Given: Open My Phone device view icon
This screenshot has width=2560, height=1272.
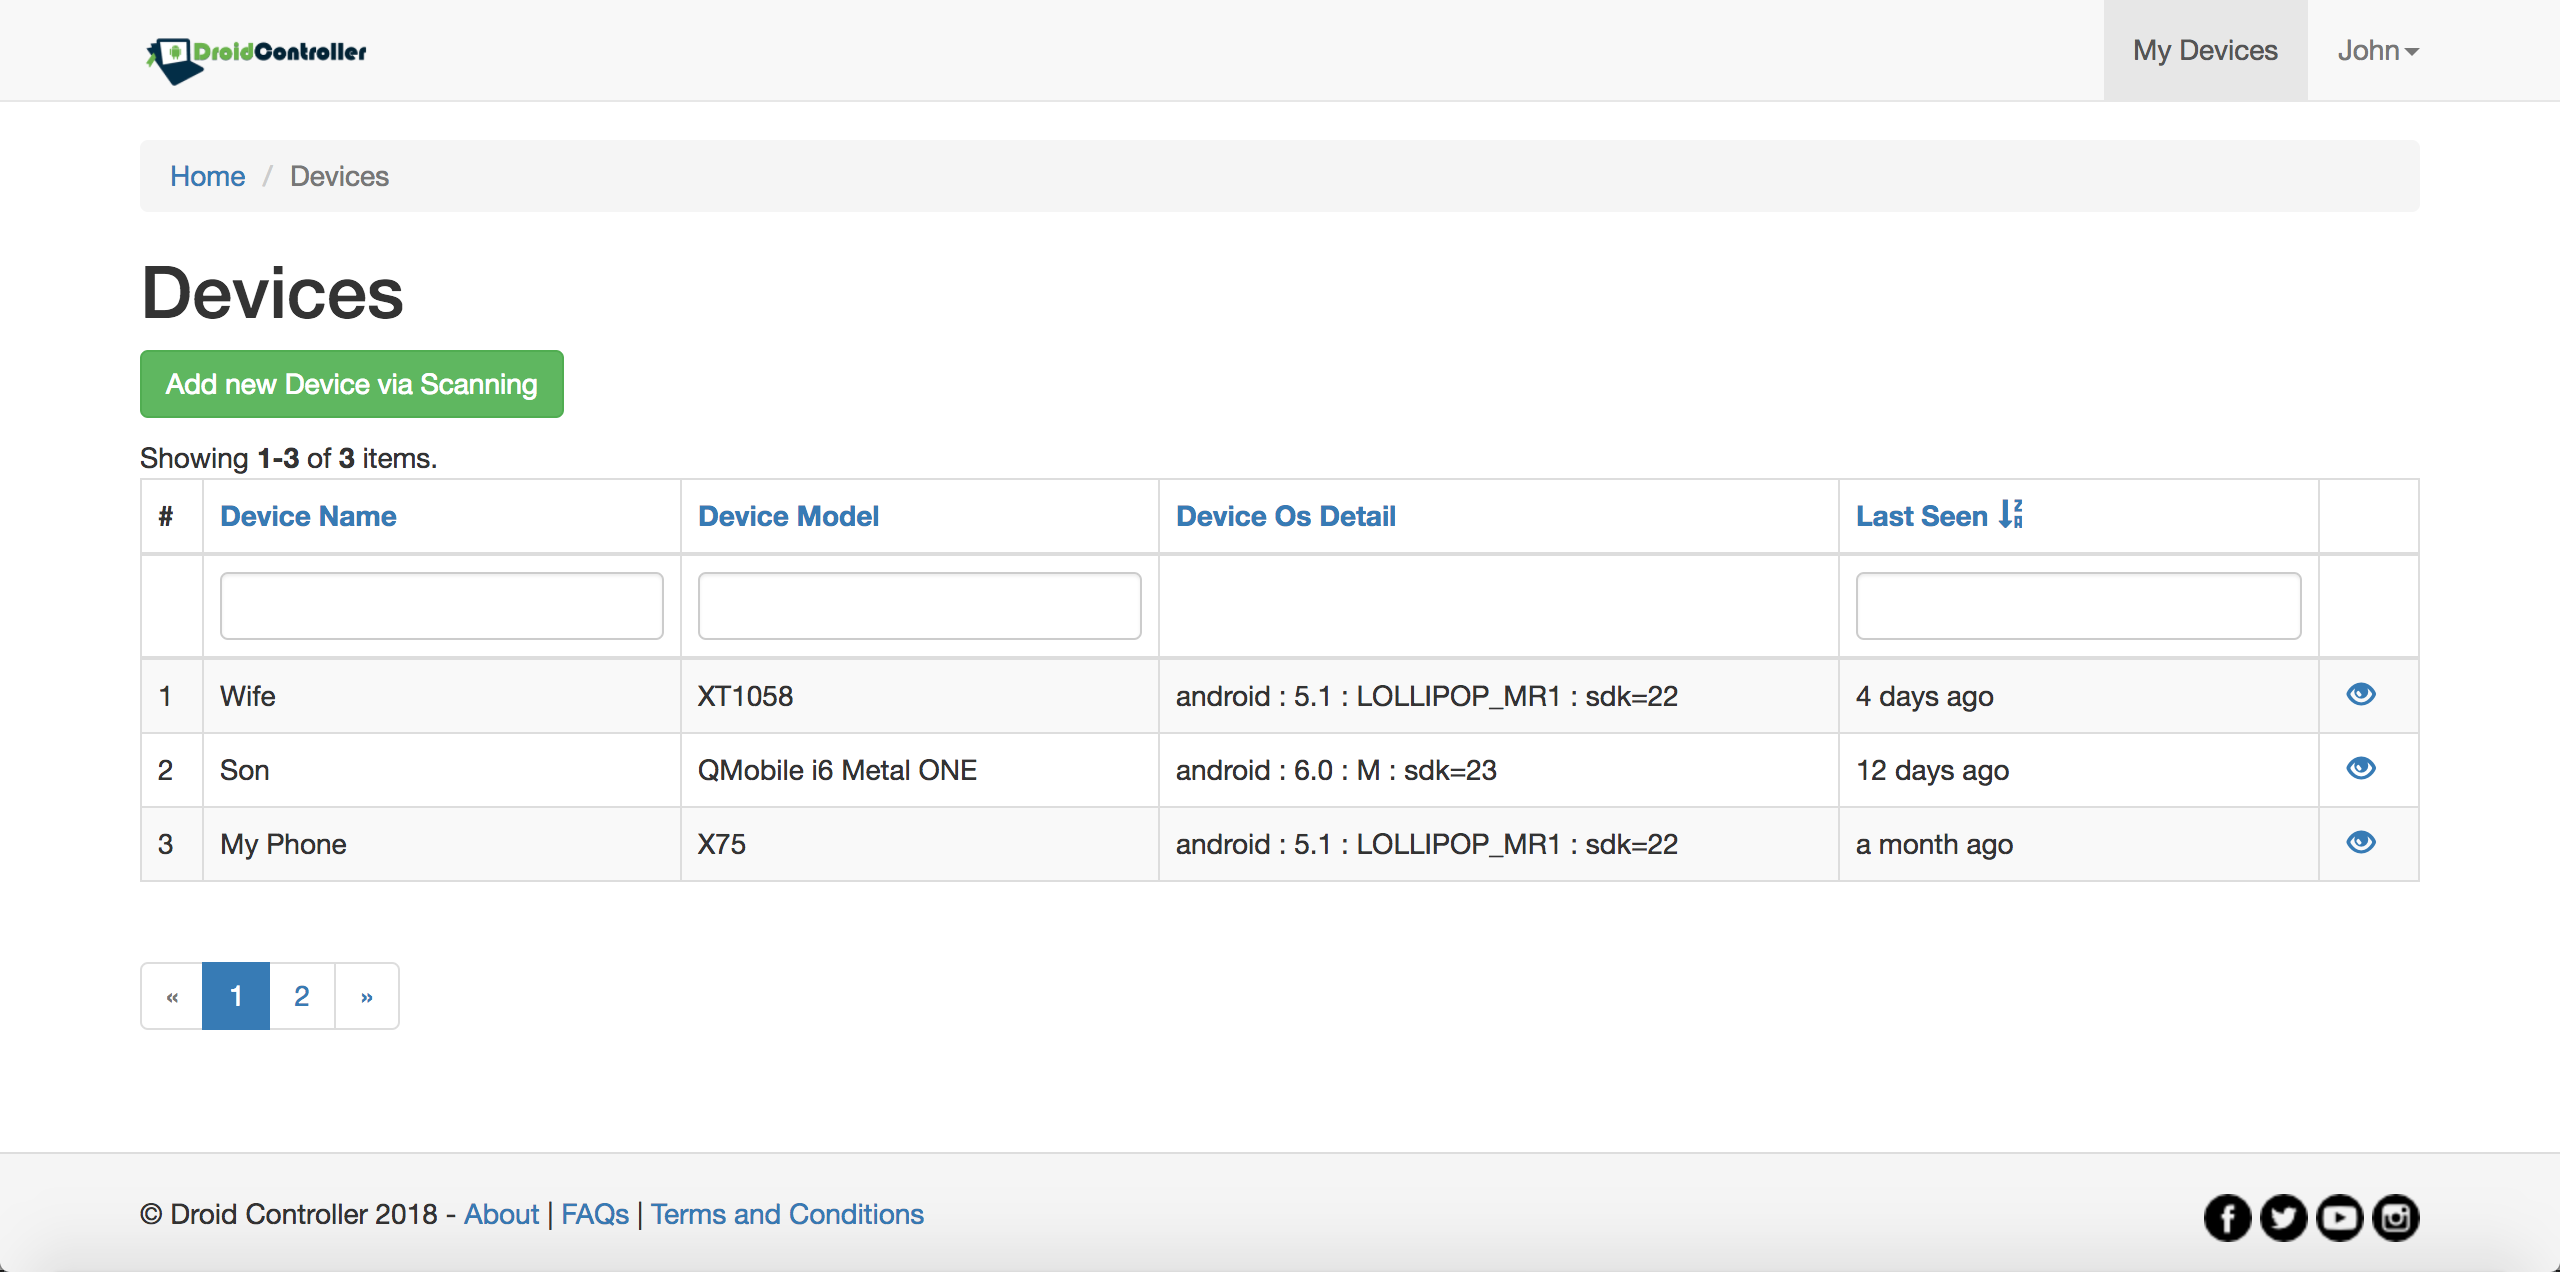Looking at the screenshot, I should pyautogui.click(x=2360, y=842).
